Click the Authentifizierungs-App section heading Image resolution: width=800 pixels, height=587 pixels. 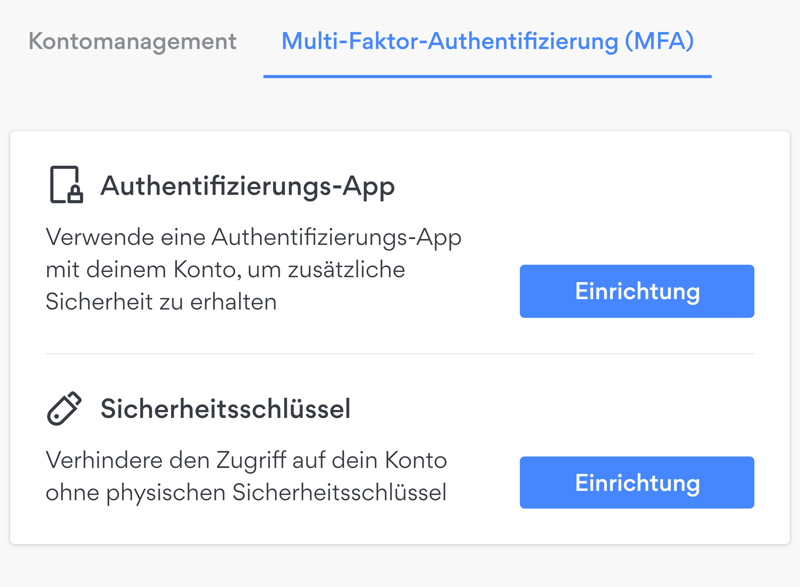click(x=247, y=186)
